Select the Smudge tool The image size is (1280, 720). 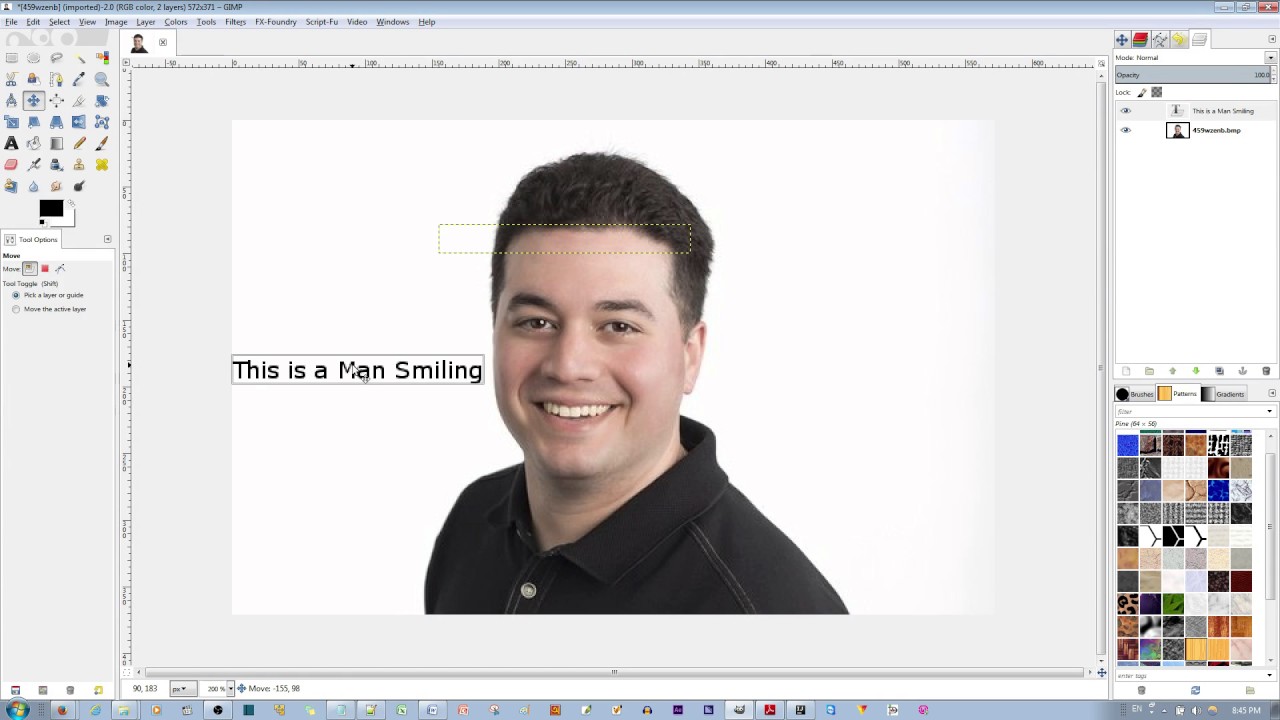[56, 186]
